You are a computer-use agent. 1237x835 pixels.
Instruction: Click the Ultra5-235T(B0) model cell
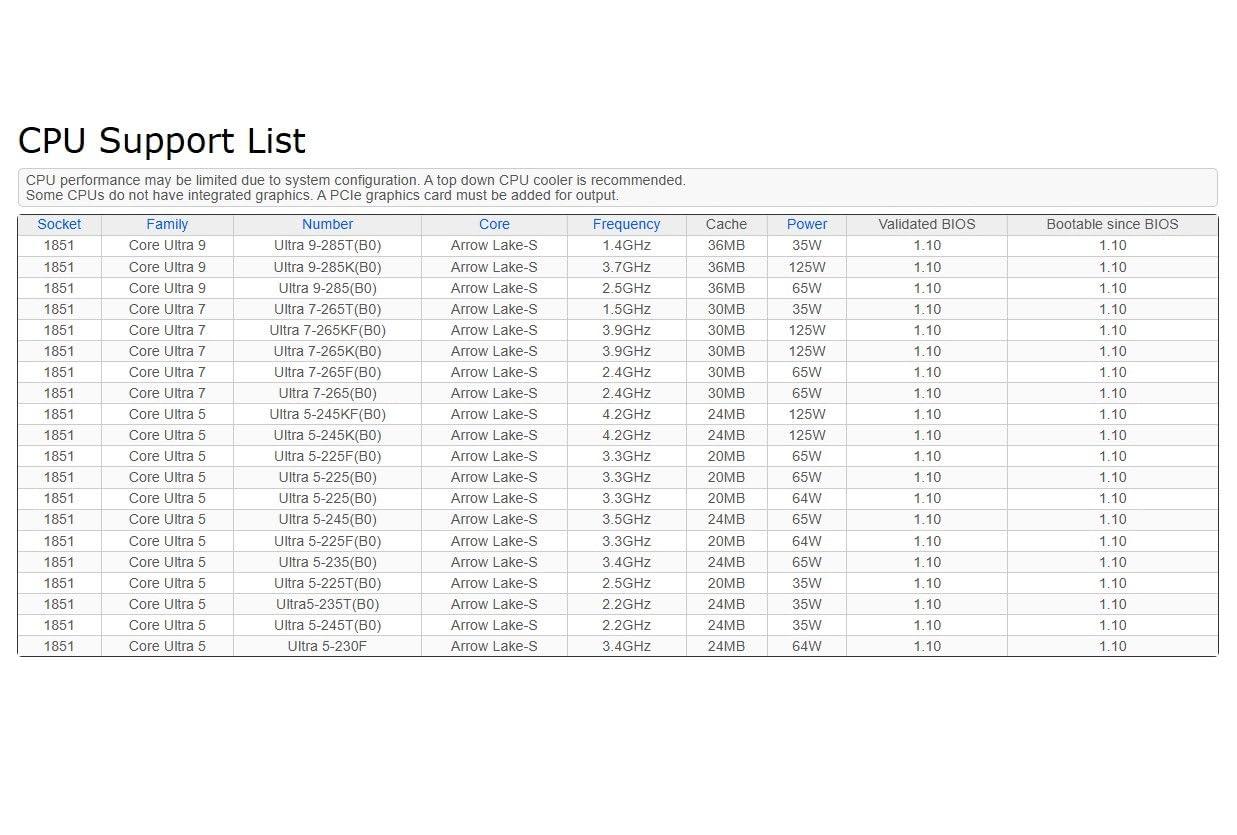pyautogui.click(x=327, y=604)
